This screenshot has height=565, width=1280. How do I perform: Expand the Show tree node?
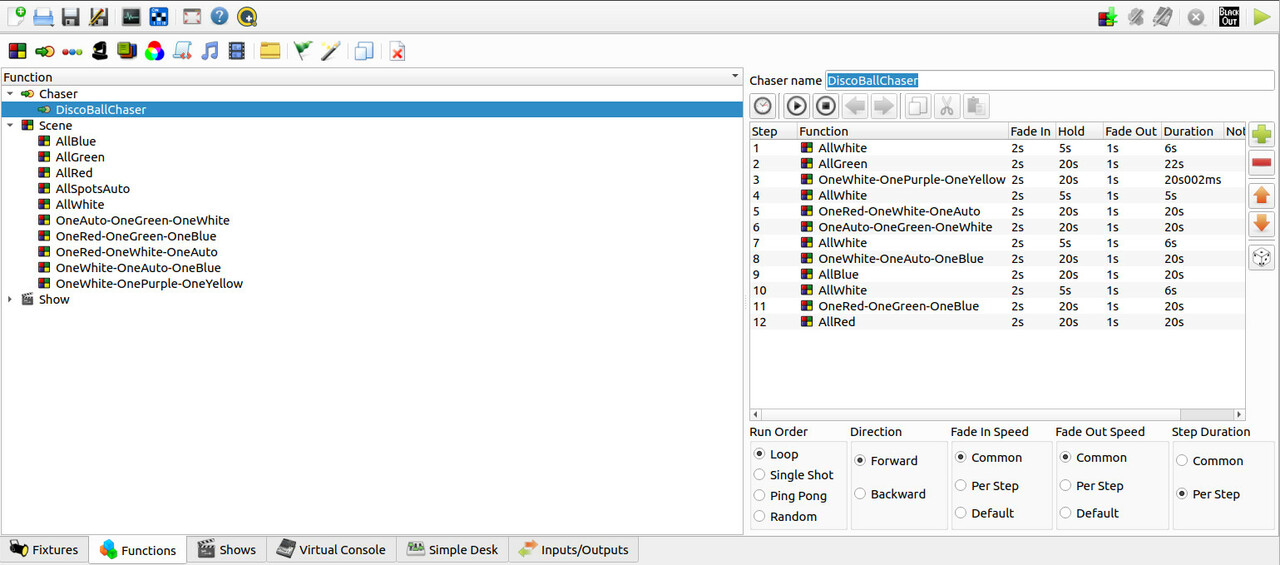click(x=10, y=299)
